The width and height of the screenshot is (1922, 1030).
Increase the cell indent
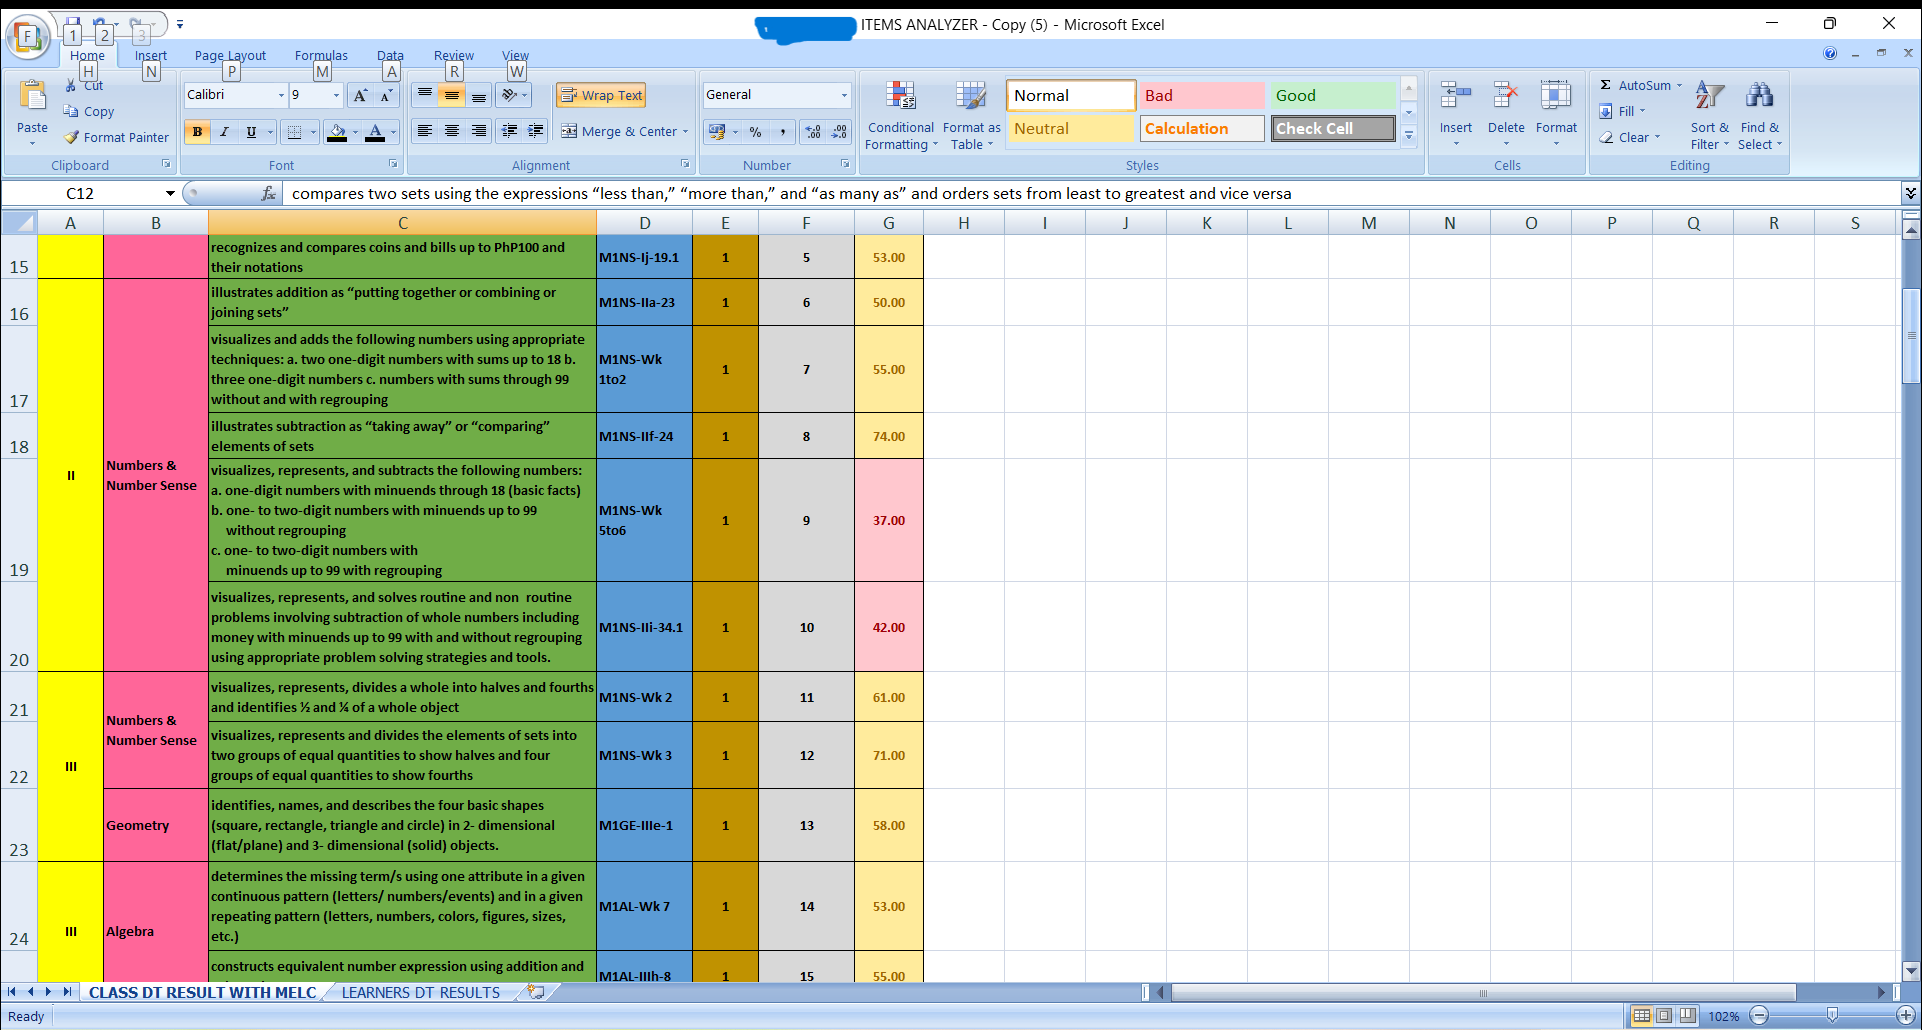(x=536, y=131)
